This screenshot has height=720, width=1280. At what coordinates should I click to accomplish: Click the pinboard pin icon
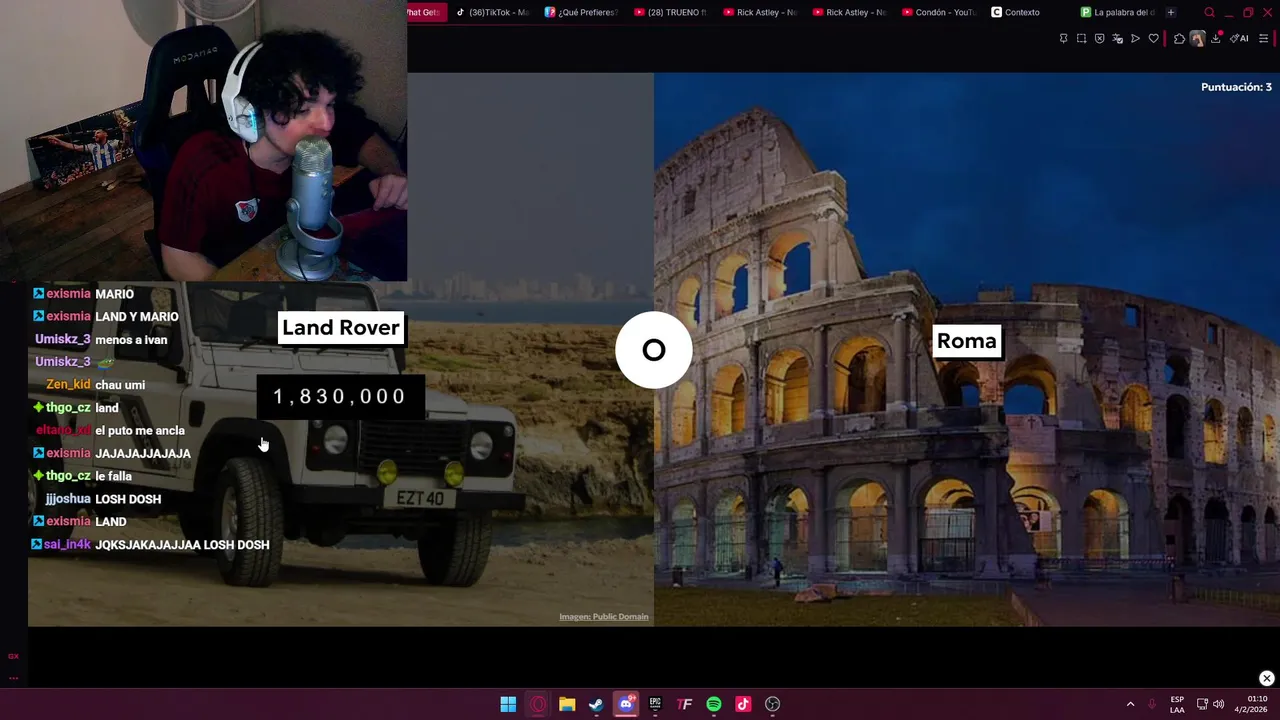click(x=1063, y=38)
